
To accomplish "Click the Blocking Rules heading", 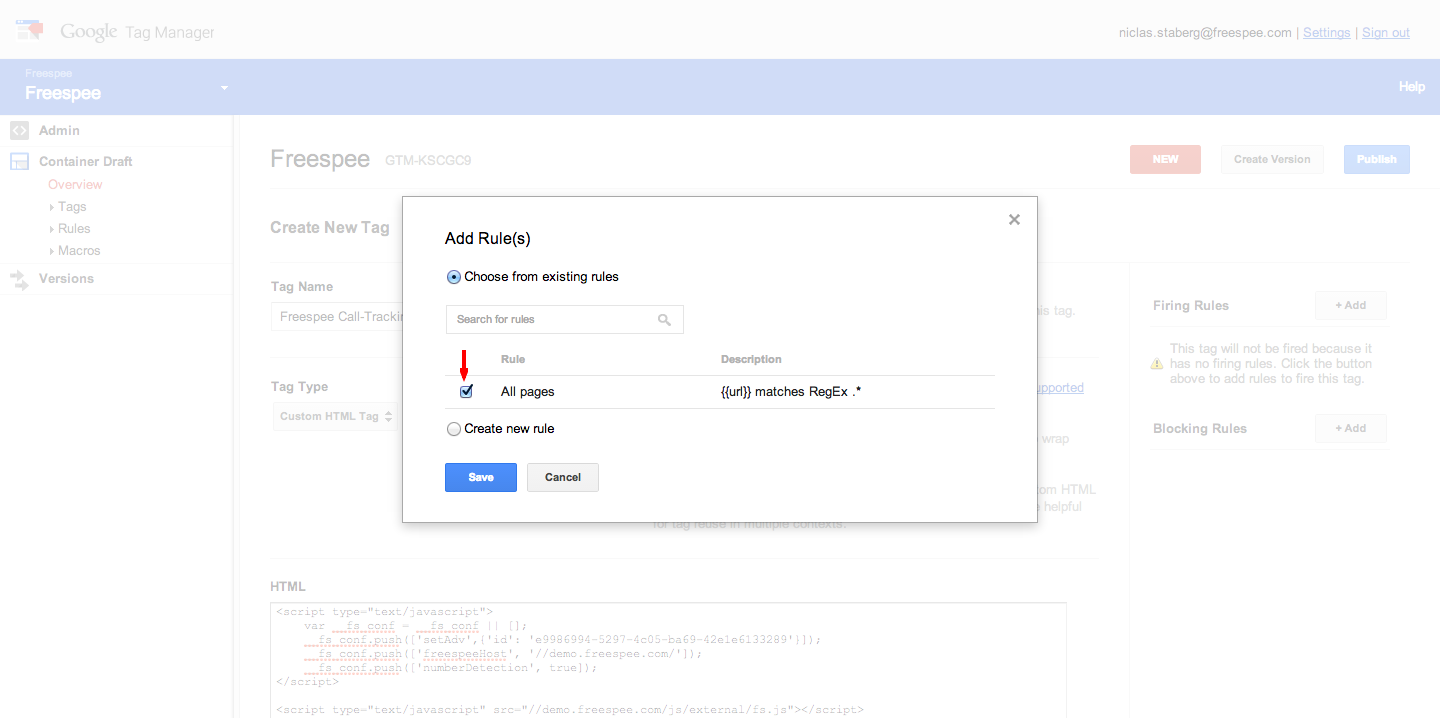I will [x=1200, y=429].
